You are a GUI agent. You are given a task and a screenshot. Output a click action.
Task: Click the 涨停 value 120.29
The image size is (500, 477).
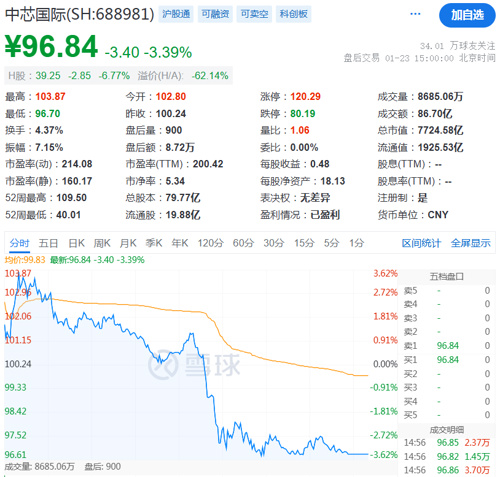(x=305, y=97)
